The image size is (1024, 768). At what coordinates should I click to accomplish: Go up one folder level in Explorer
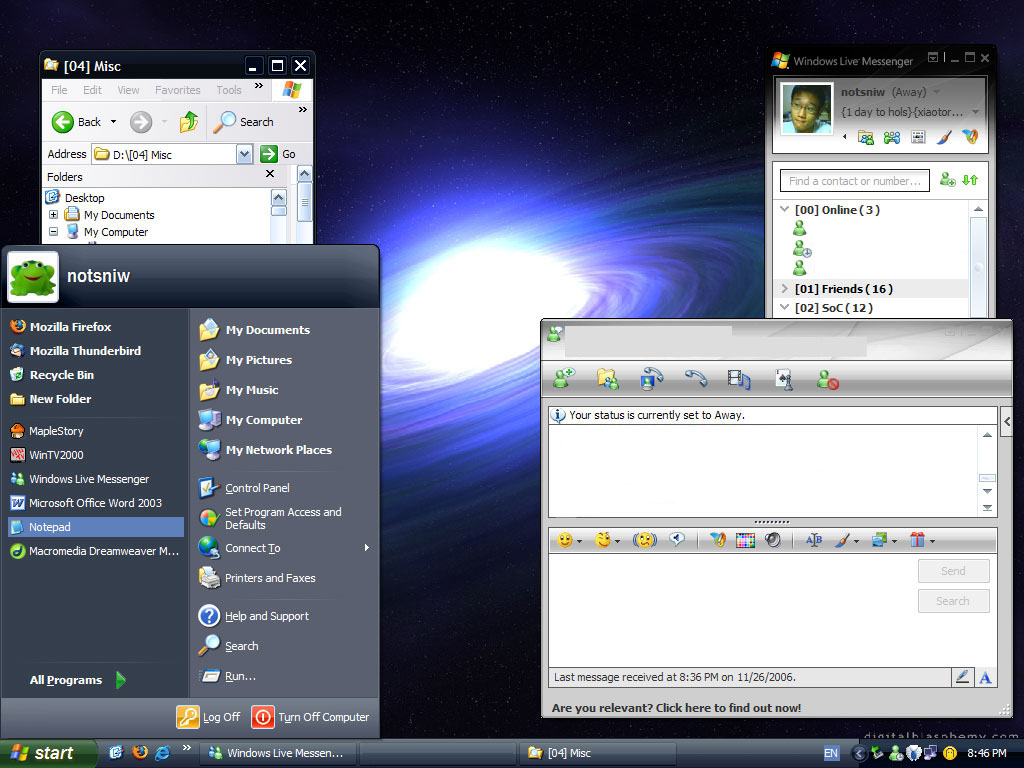[x=189, y=121]
